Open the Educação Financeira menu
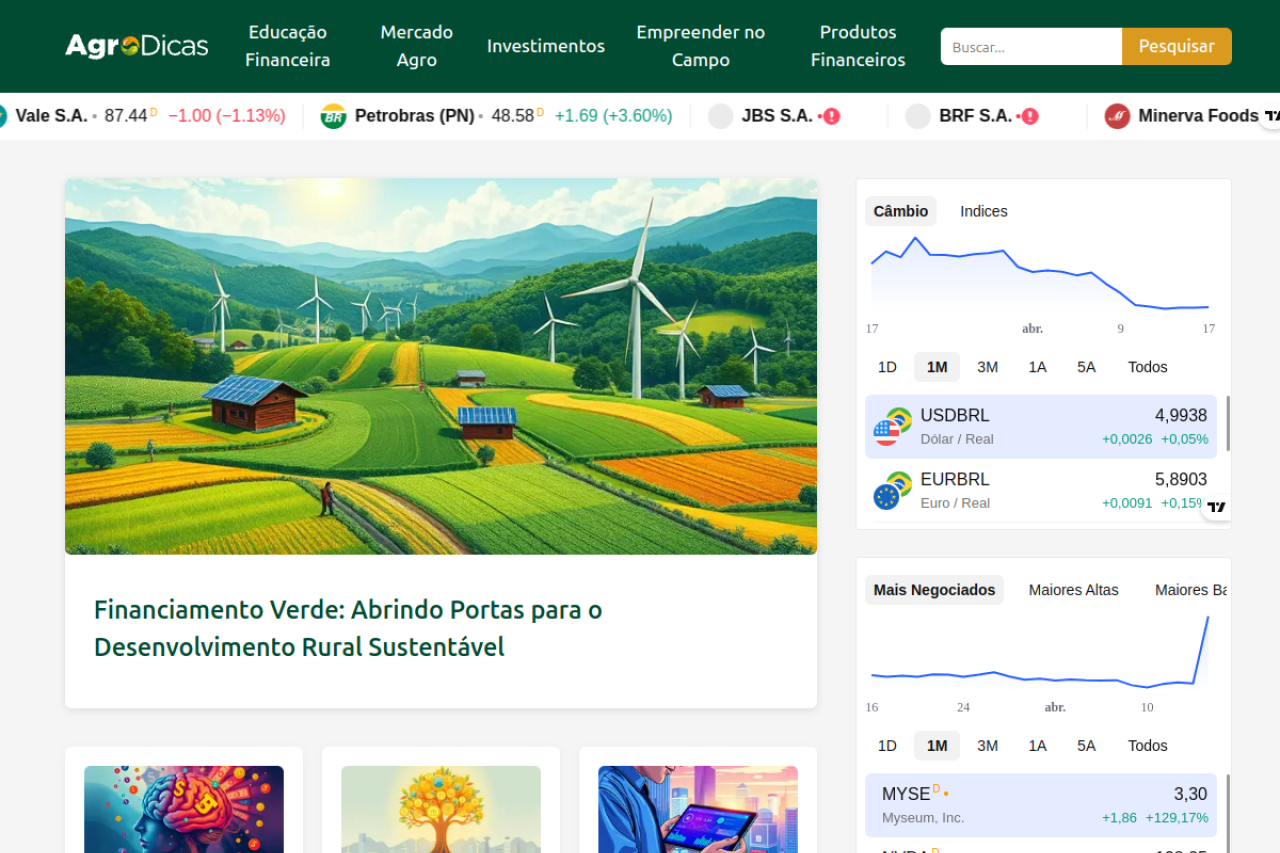 [288, 46]
